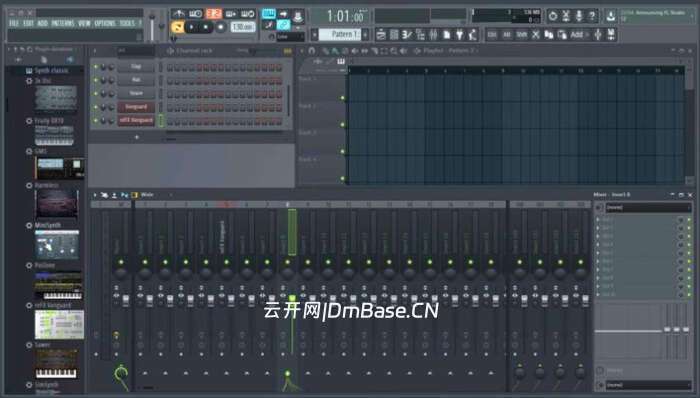
Task: Click the transport Stop button
Action: tap(206, 27)
